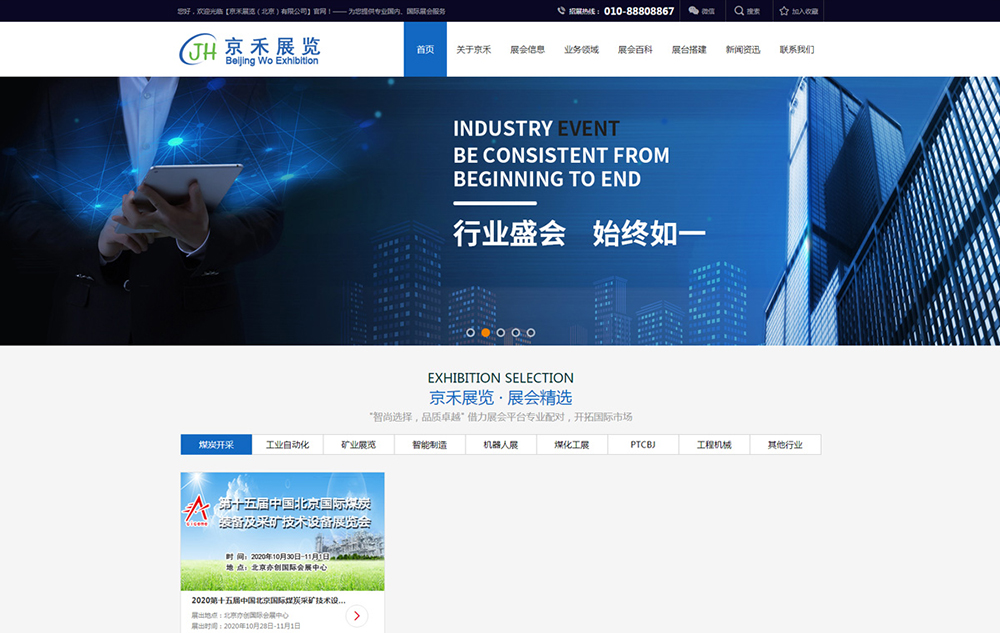Click the 微信 WeChat icon in top bar

pyautogui.click(x=694, y=11)
